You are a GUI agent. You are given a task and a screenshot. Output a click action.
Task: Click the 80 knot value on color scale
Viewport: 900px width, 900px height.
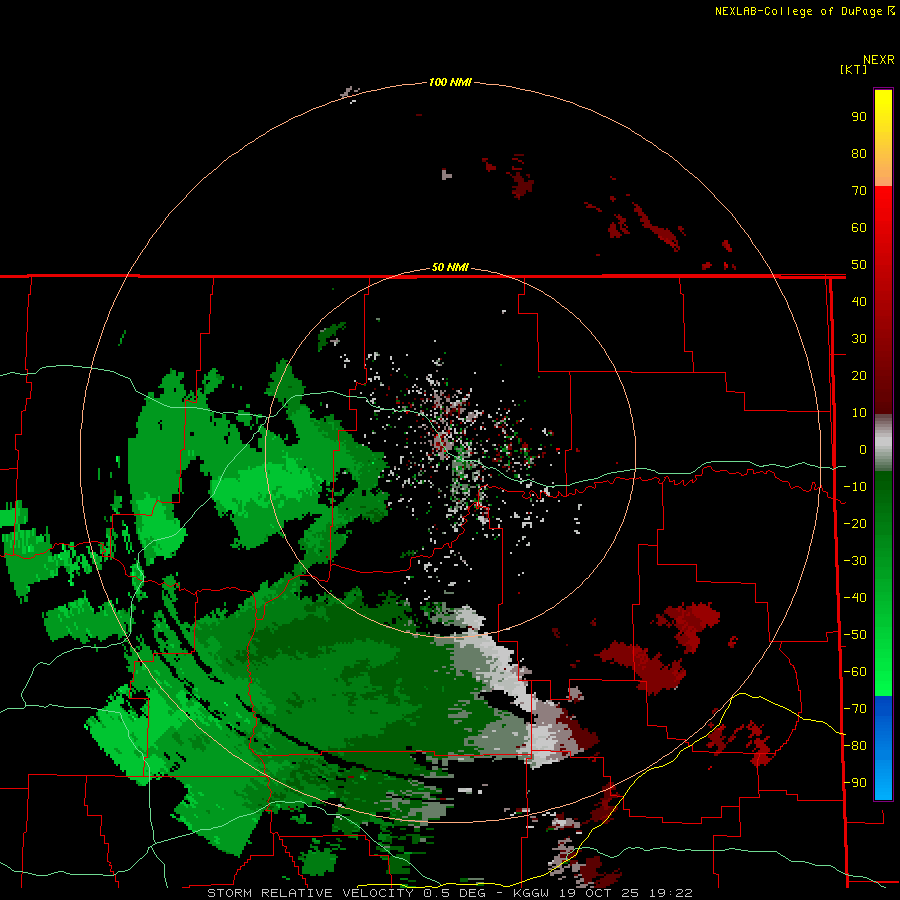859,153
